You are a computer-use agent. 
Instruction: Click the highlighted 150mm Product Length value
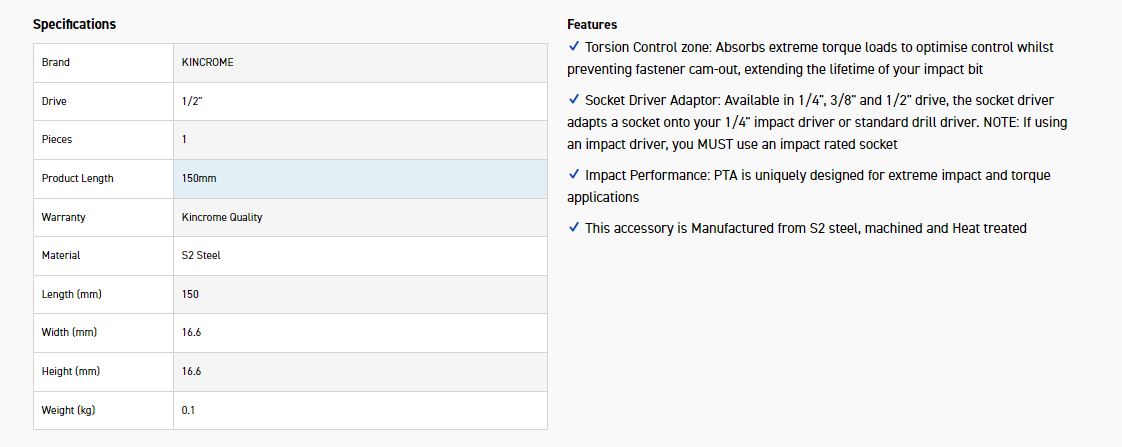coord(199,178)
